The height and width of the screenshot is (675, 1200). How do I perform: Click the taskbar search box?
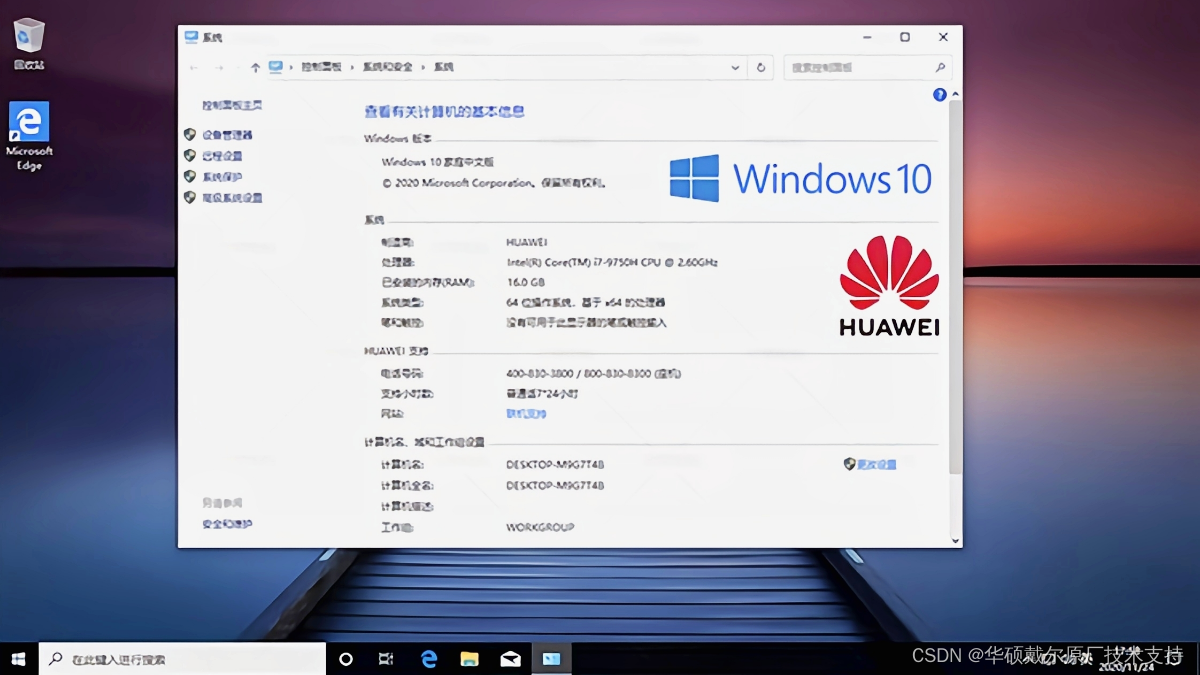182,659
